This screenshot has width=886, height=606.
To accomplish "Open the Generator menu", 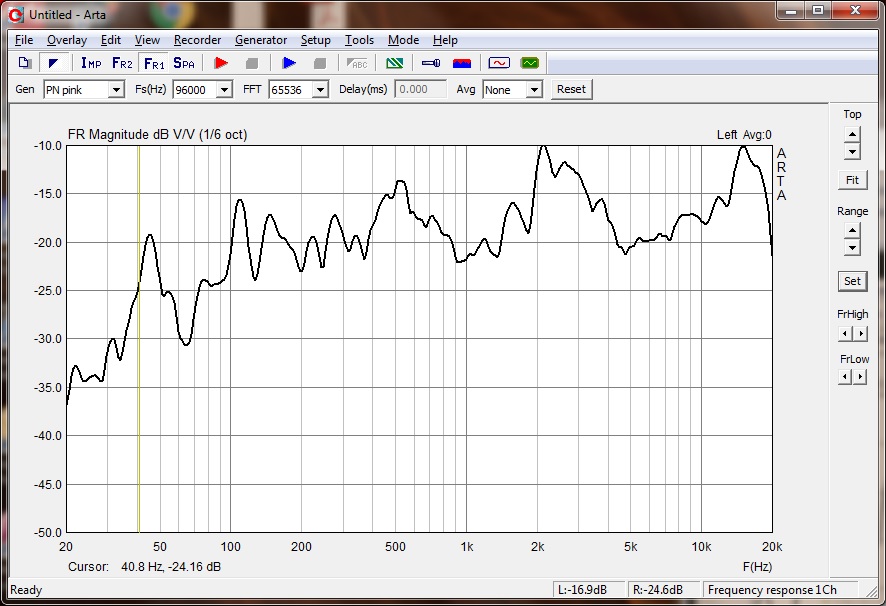I will click(260, 40).
